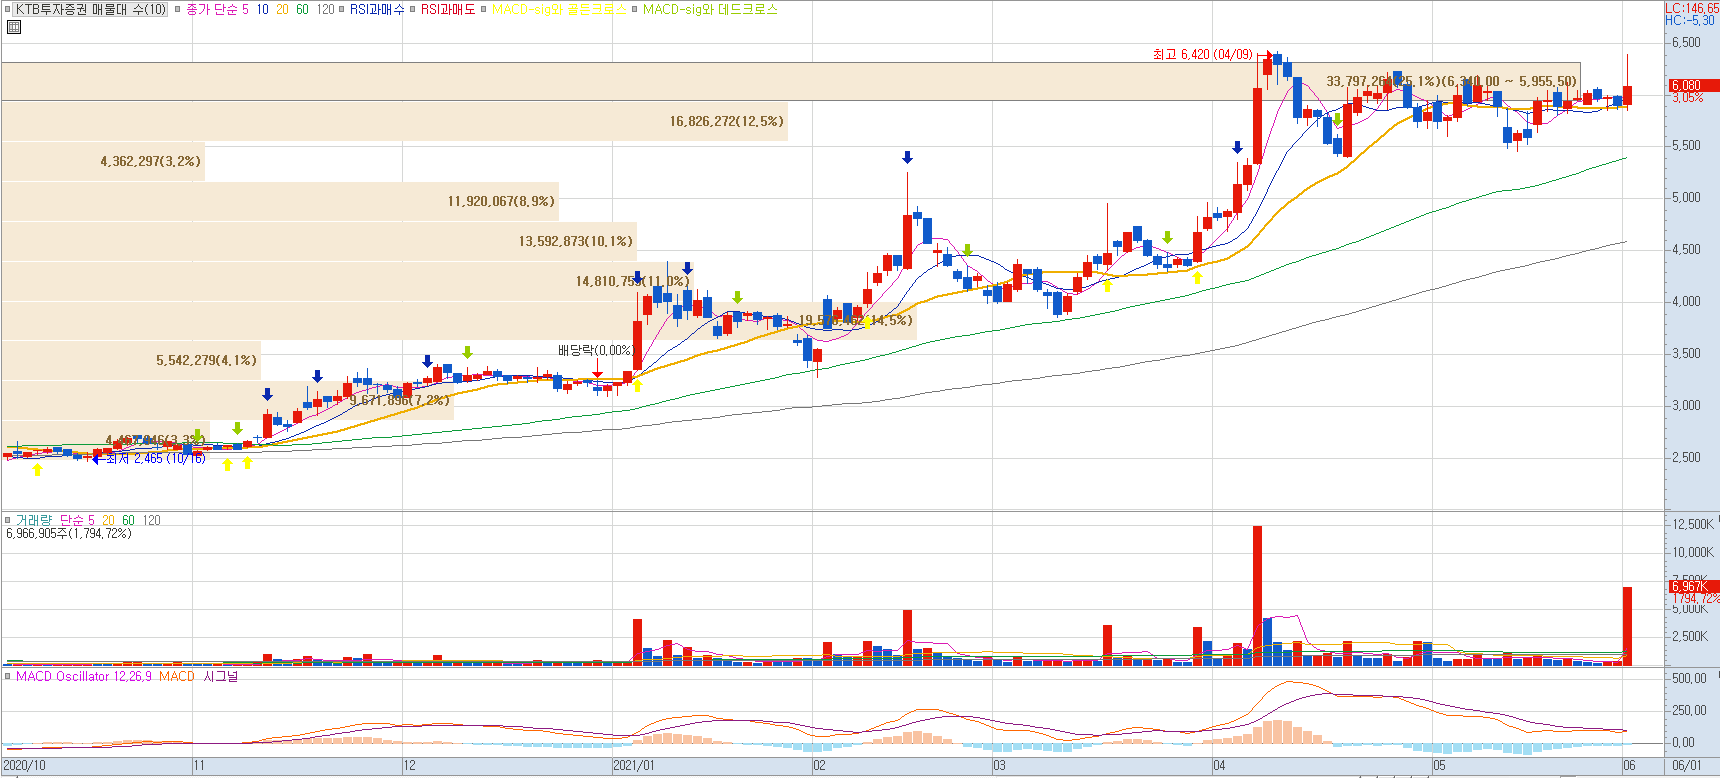Select the KTB투자증권 매물대 수(10) label
Screen dimensions: 1720x778
(x=91, y=9)
